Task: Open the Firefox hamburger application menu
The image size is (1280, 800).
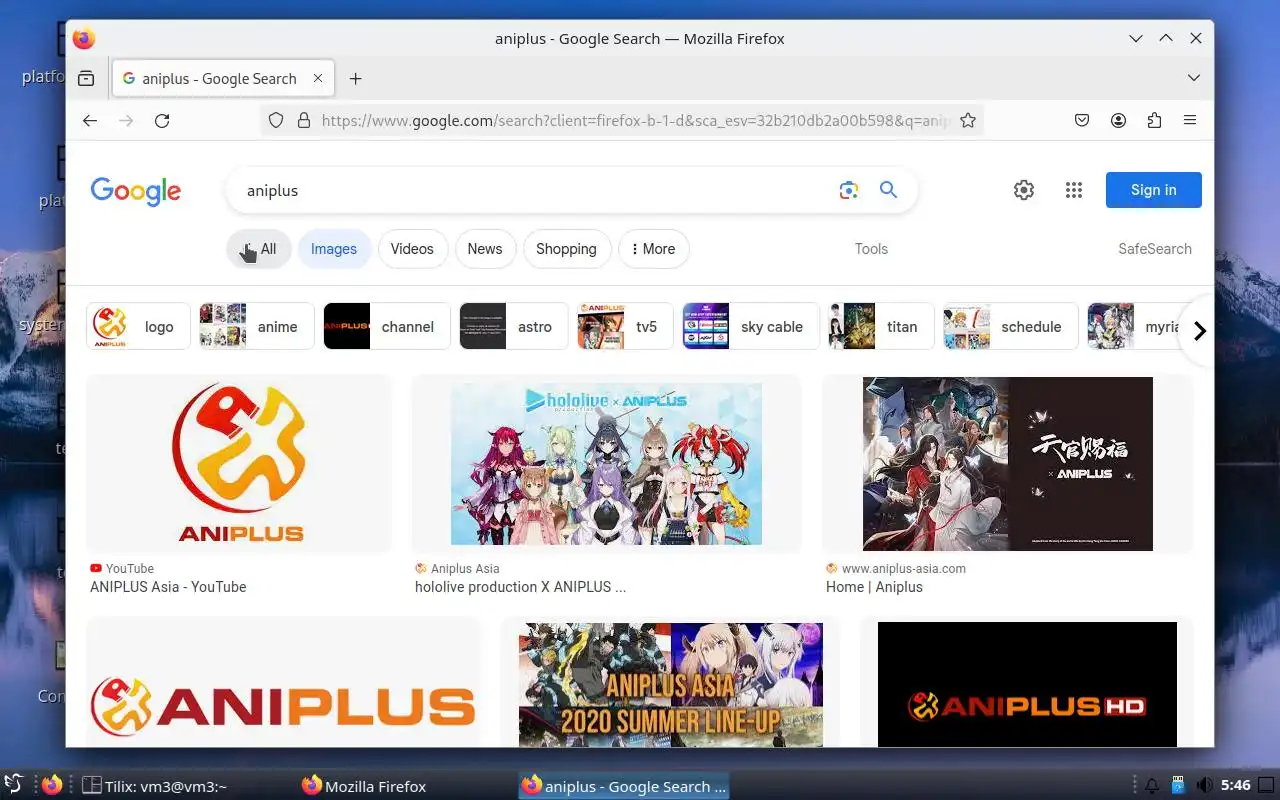Action: (x=1190, y=121)
